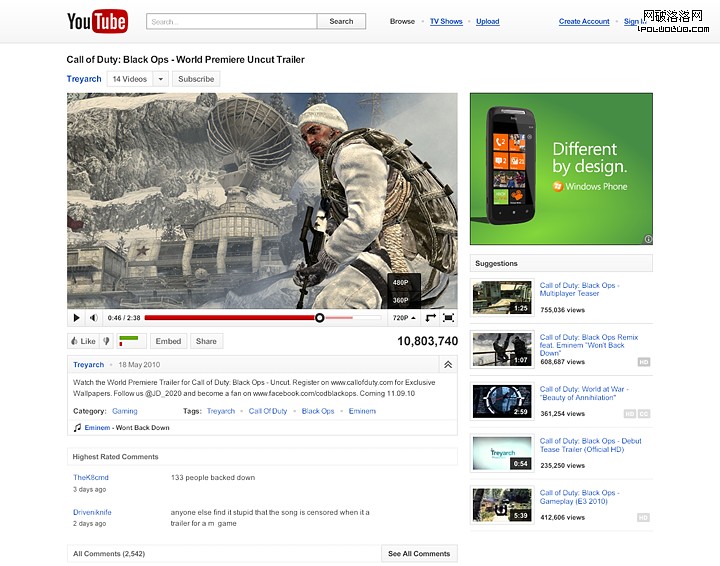Expand the 14 Videos dropdown arrow

160,79
